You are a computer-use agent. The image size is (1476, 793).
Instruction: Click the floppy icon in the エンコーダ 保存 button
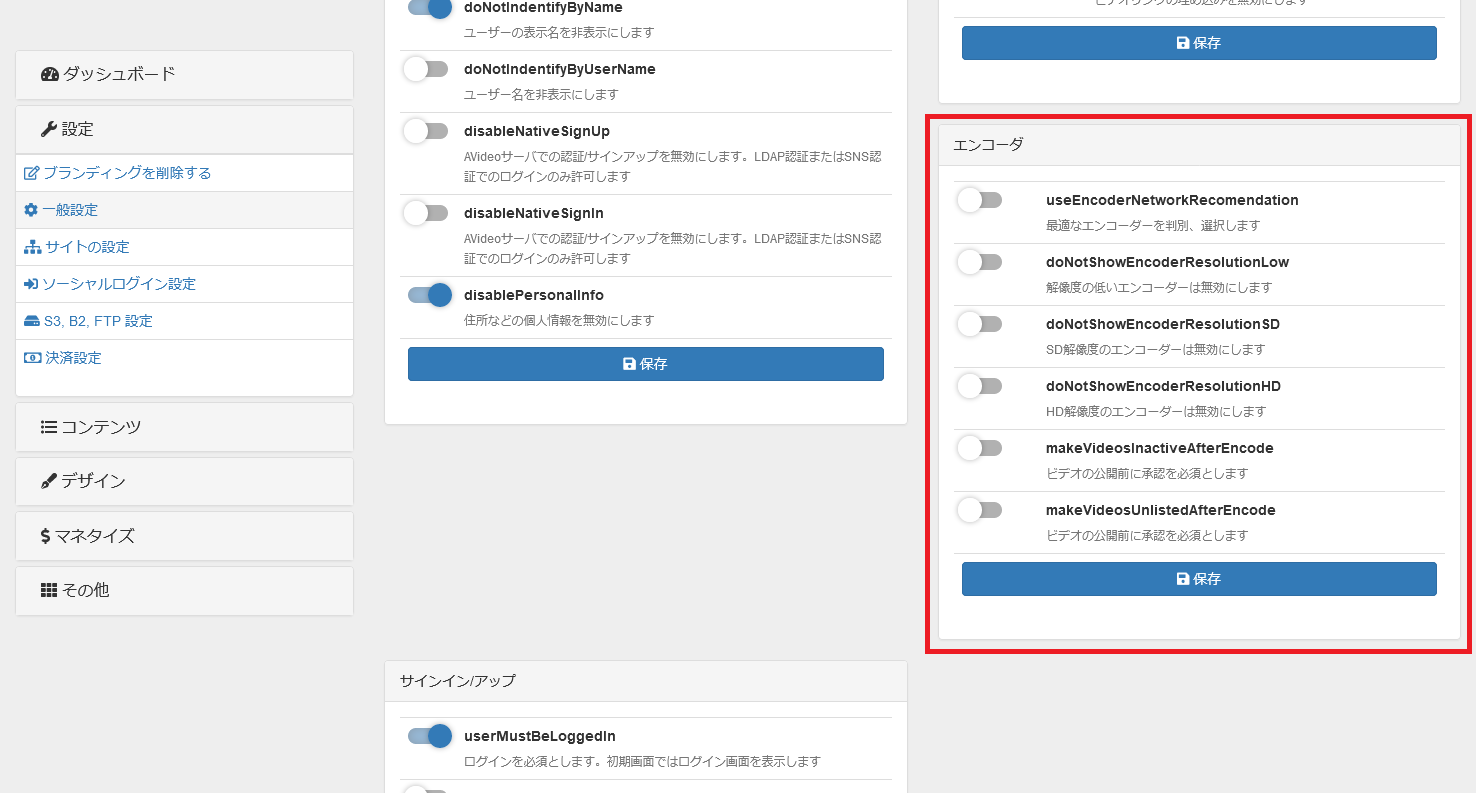coord(1183,579)
